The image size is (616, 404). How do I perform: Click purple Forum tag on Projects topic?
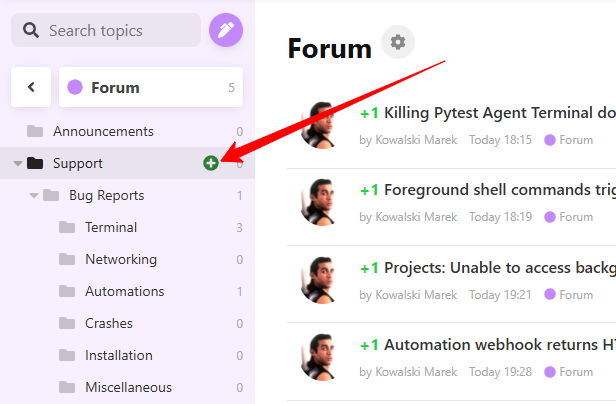tap(568, 294)
